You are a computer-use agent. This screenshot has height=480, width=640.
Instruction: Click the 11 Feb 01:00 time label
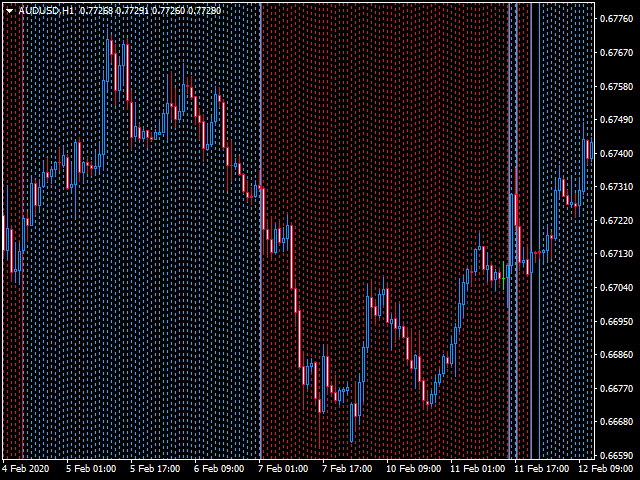coord(478,469)
